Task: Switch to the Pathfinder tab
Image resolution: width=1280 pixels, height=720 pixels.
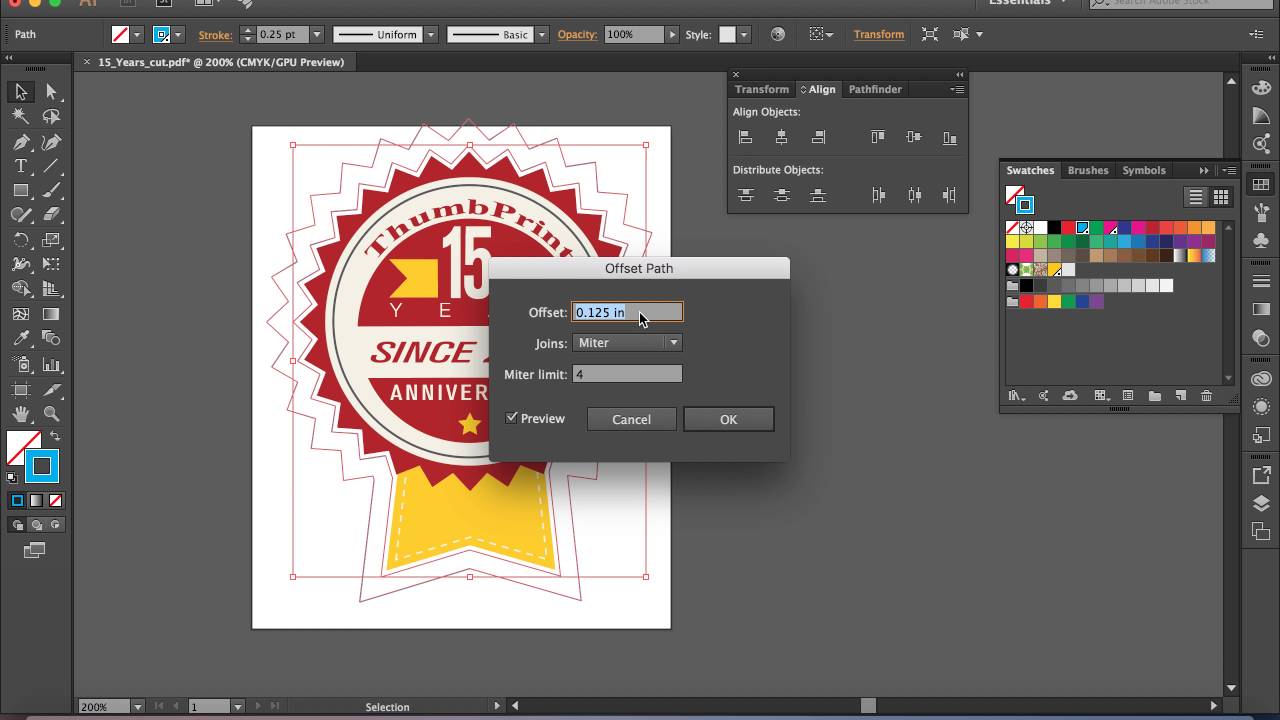Action: (875, 89)
